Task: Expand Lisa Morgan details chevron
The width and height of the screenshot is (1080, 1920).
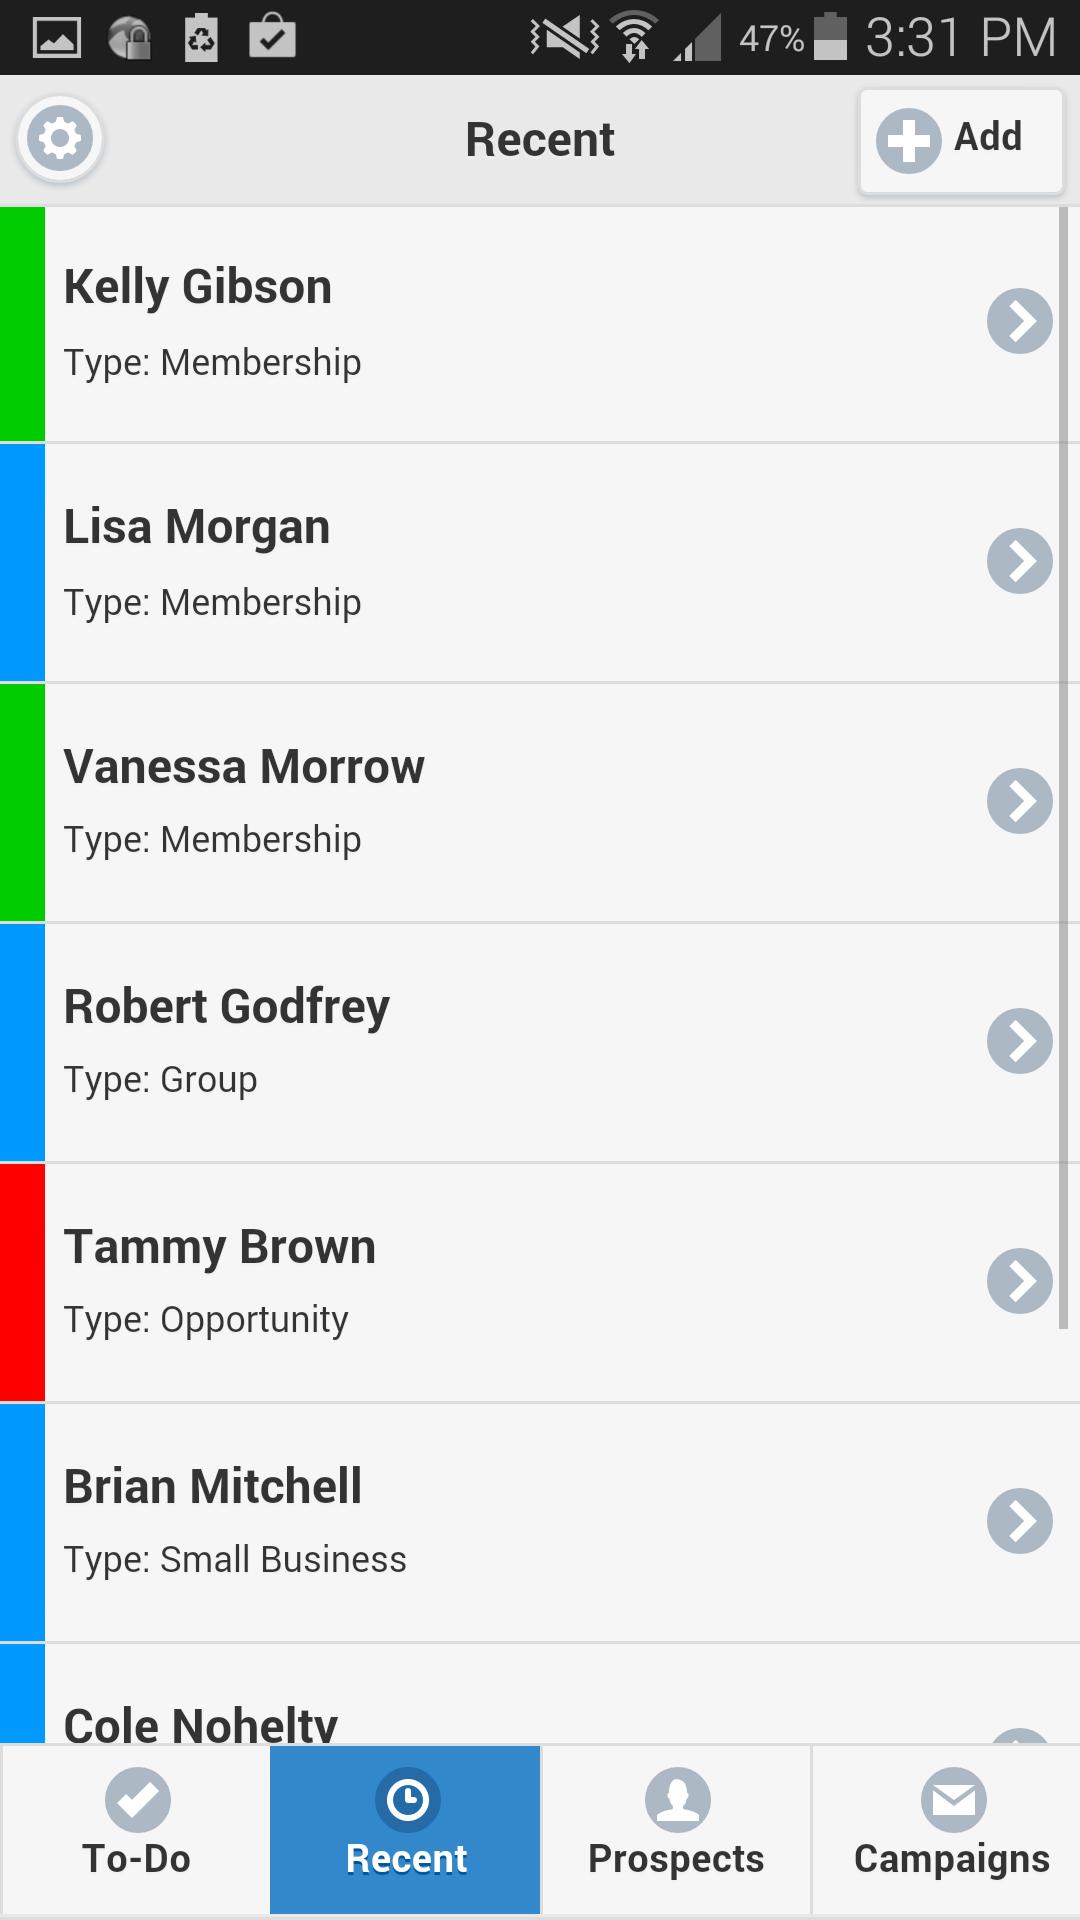Action: point(1019,561)
